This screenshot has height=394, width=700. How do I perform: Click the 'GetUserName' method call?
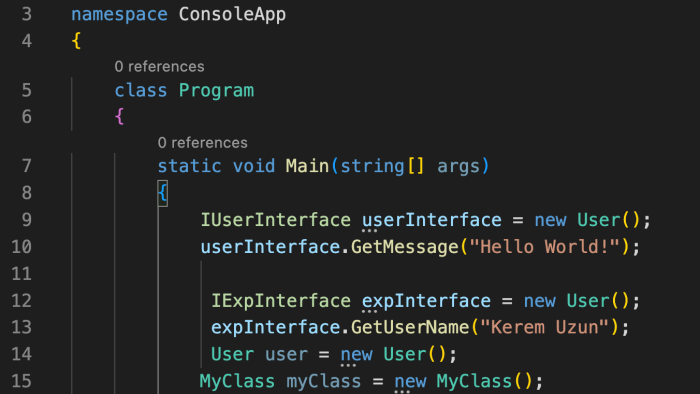point(410,328)
